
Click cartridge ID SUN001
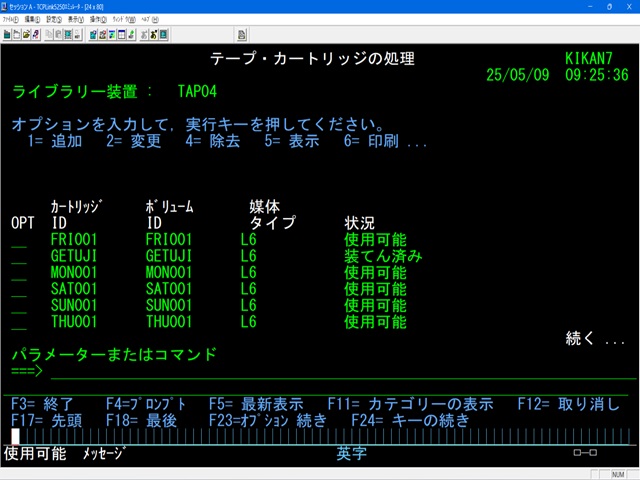(74, 305)
